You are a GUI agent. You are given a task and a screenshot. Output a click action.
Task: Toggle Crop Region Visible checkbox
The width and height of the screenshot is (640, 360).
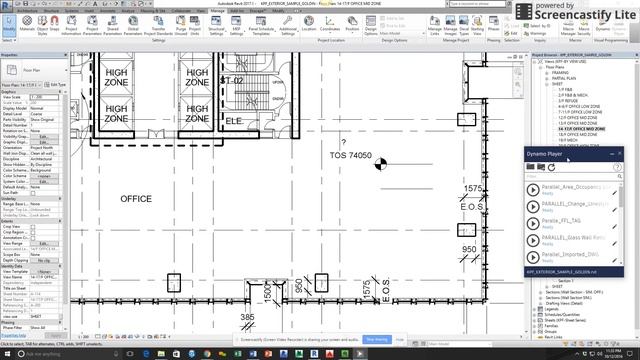[x=33, y=232]
